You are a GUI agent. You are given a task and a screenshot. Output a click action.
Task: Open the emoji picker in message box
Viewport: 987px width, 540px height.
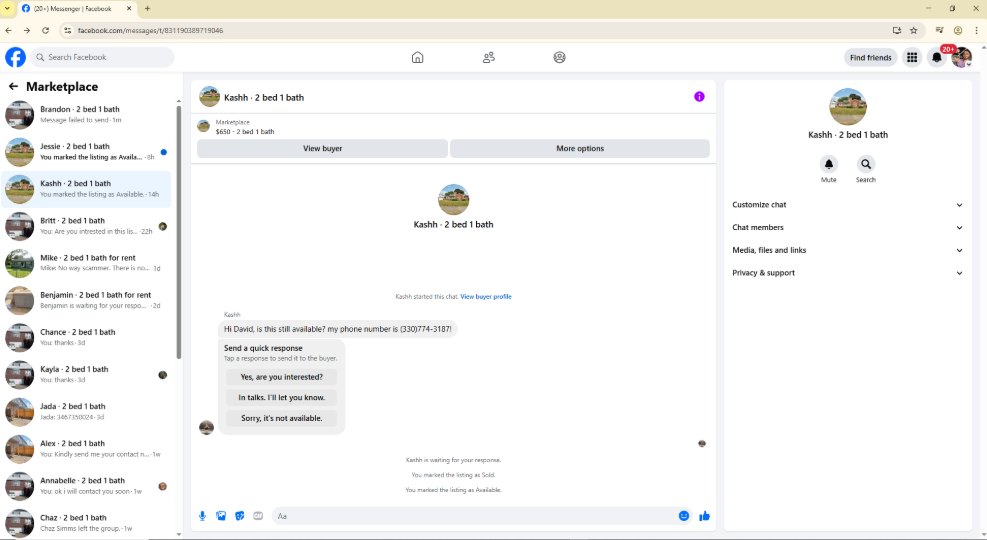pos(684,516)
